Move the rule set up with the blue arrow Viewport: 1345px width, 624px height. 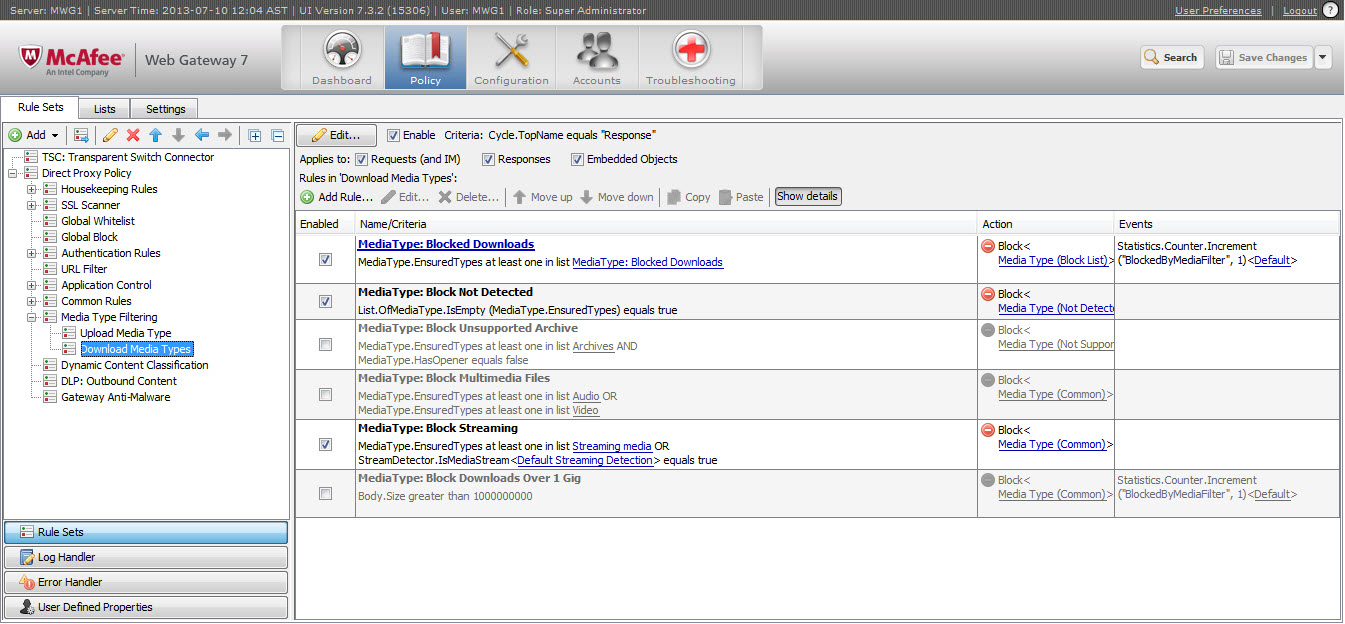tap(157, 134)
